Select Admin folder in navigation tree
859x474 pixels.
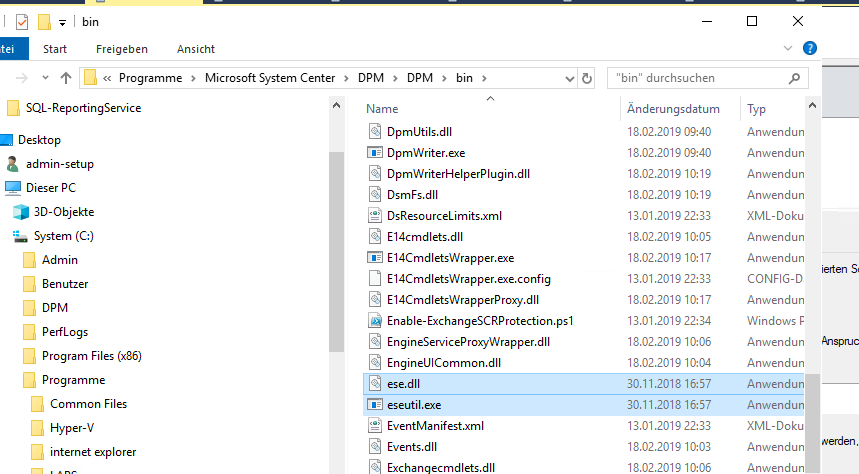click(x=60, y=260)
